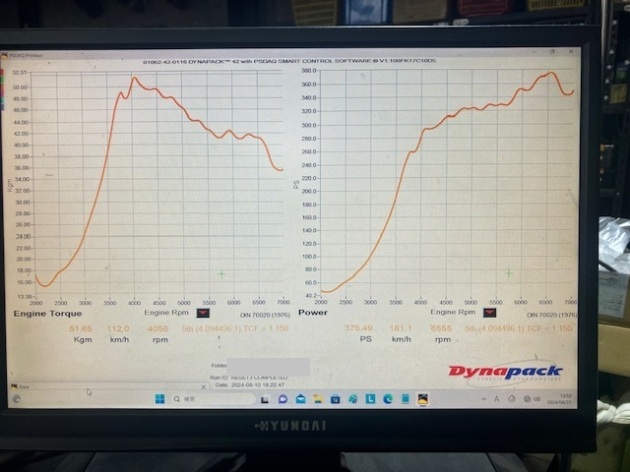Open File Explorer from the taskbar
The image size is (630, 472).
[318, 399]
